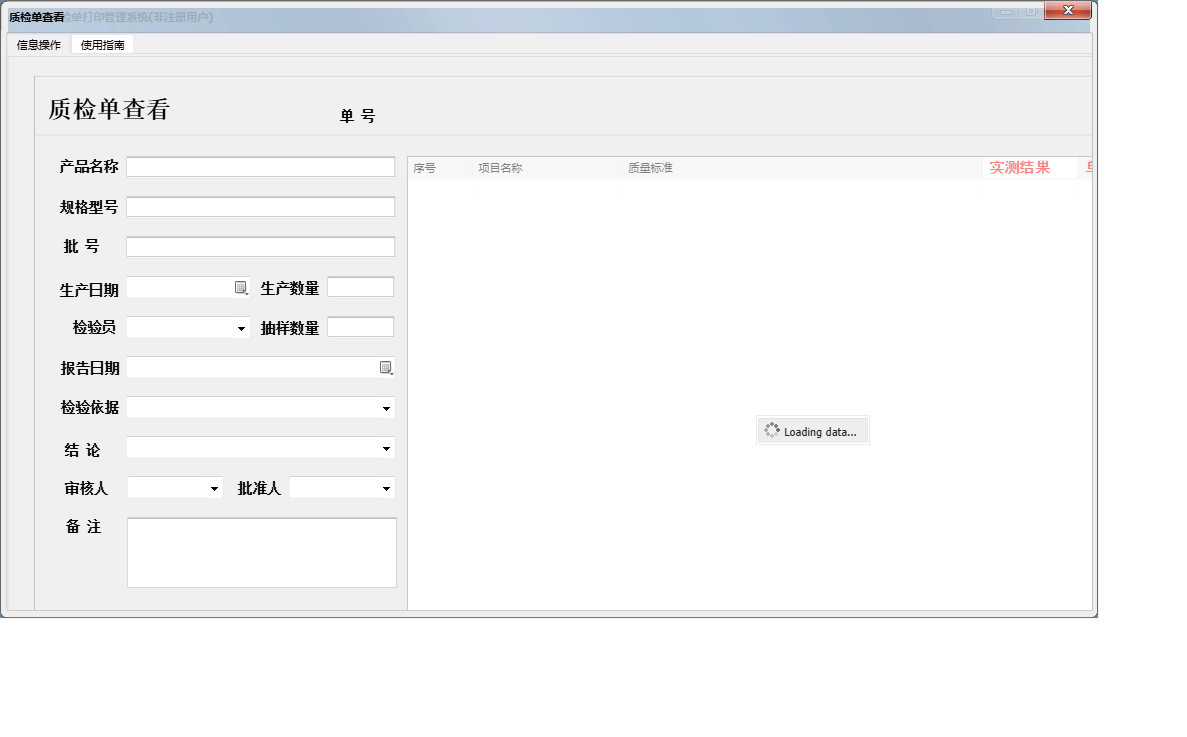This screenshot has height=737, width=1187.
Task: Expand the 检验员 dropdown
Action: 241,328
